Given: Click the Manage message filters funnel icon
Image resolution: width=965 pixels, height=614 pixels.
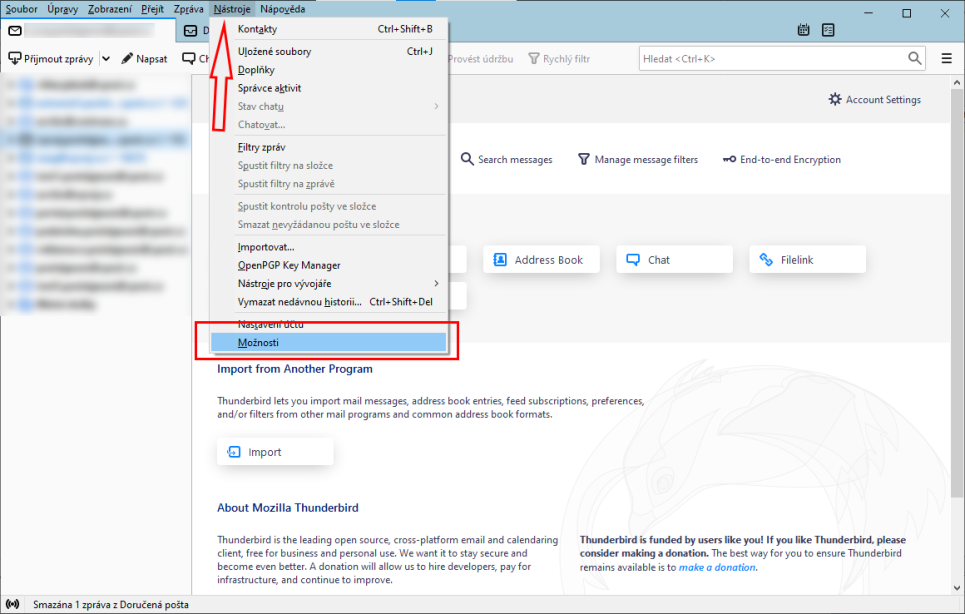Looking at the screenshot, I should tap(583, 159).
